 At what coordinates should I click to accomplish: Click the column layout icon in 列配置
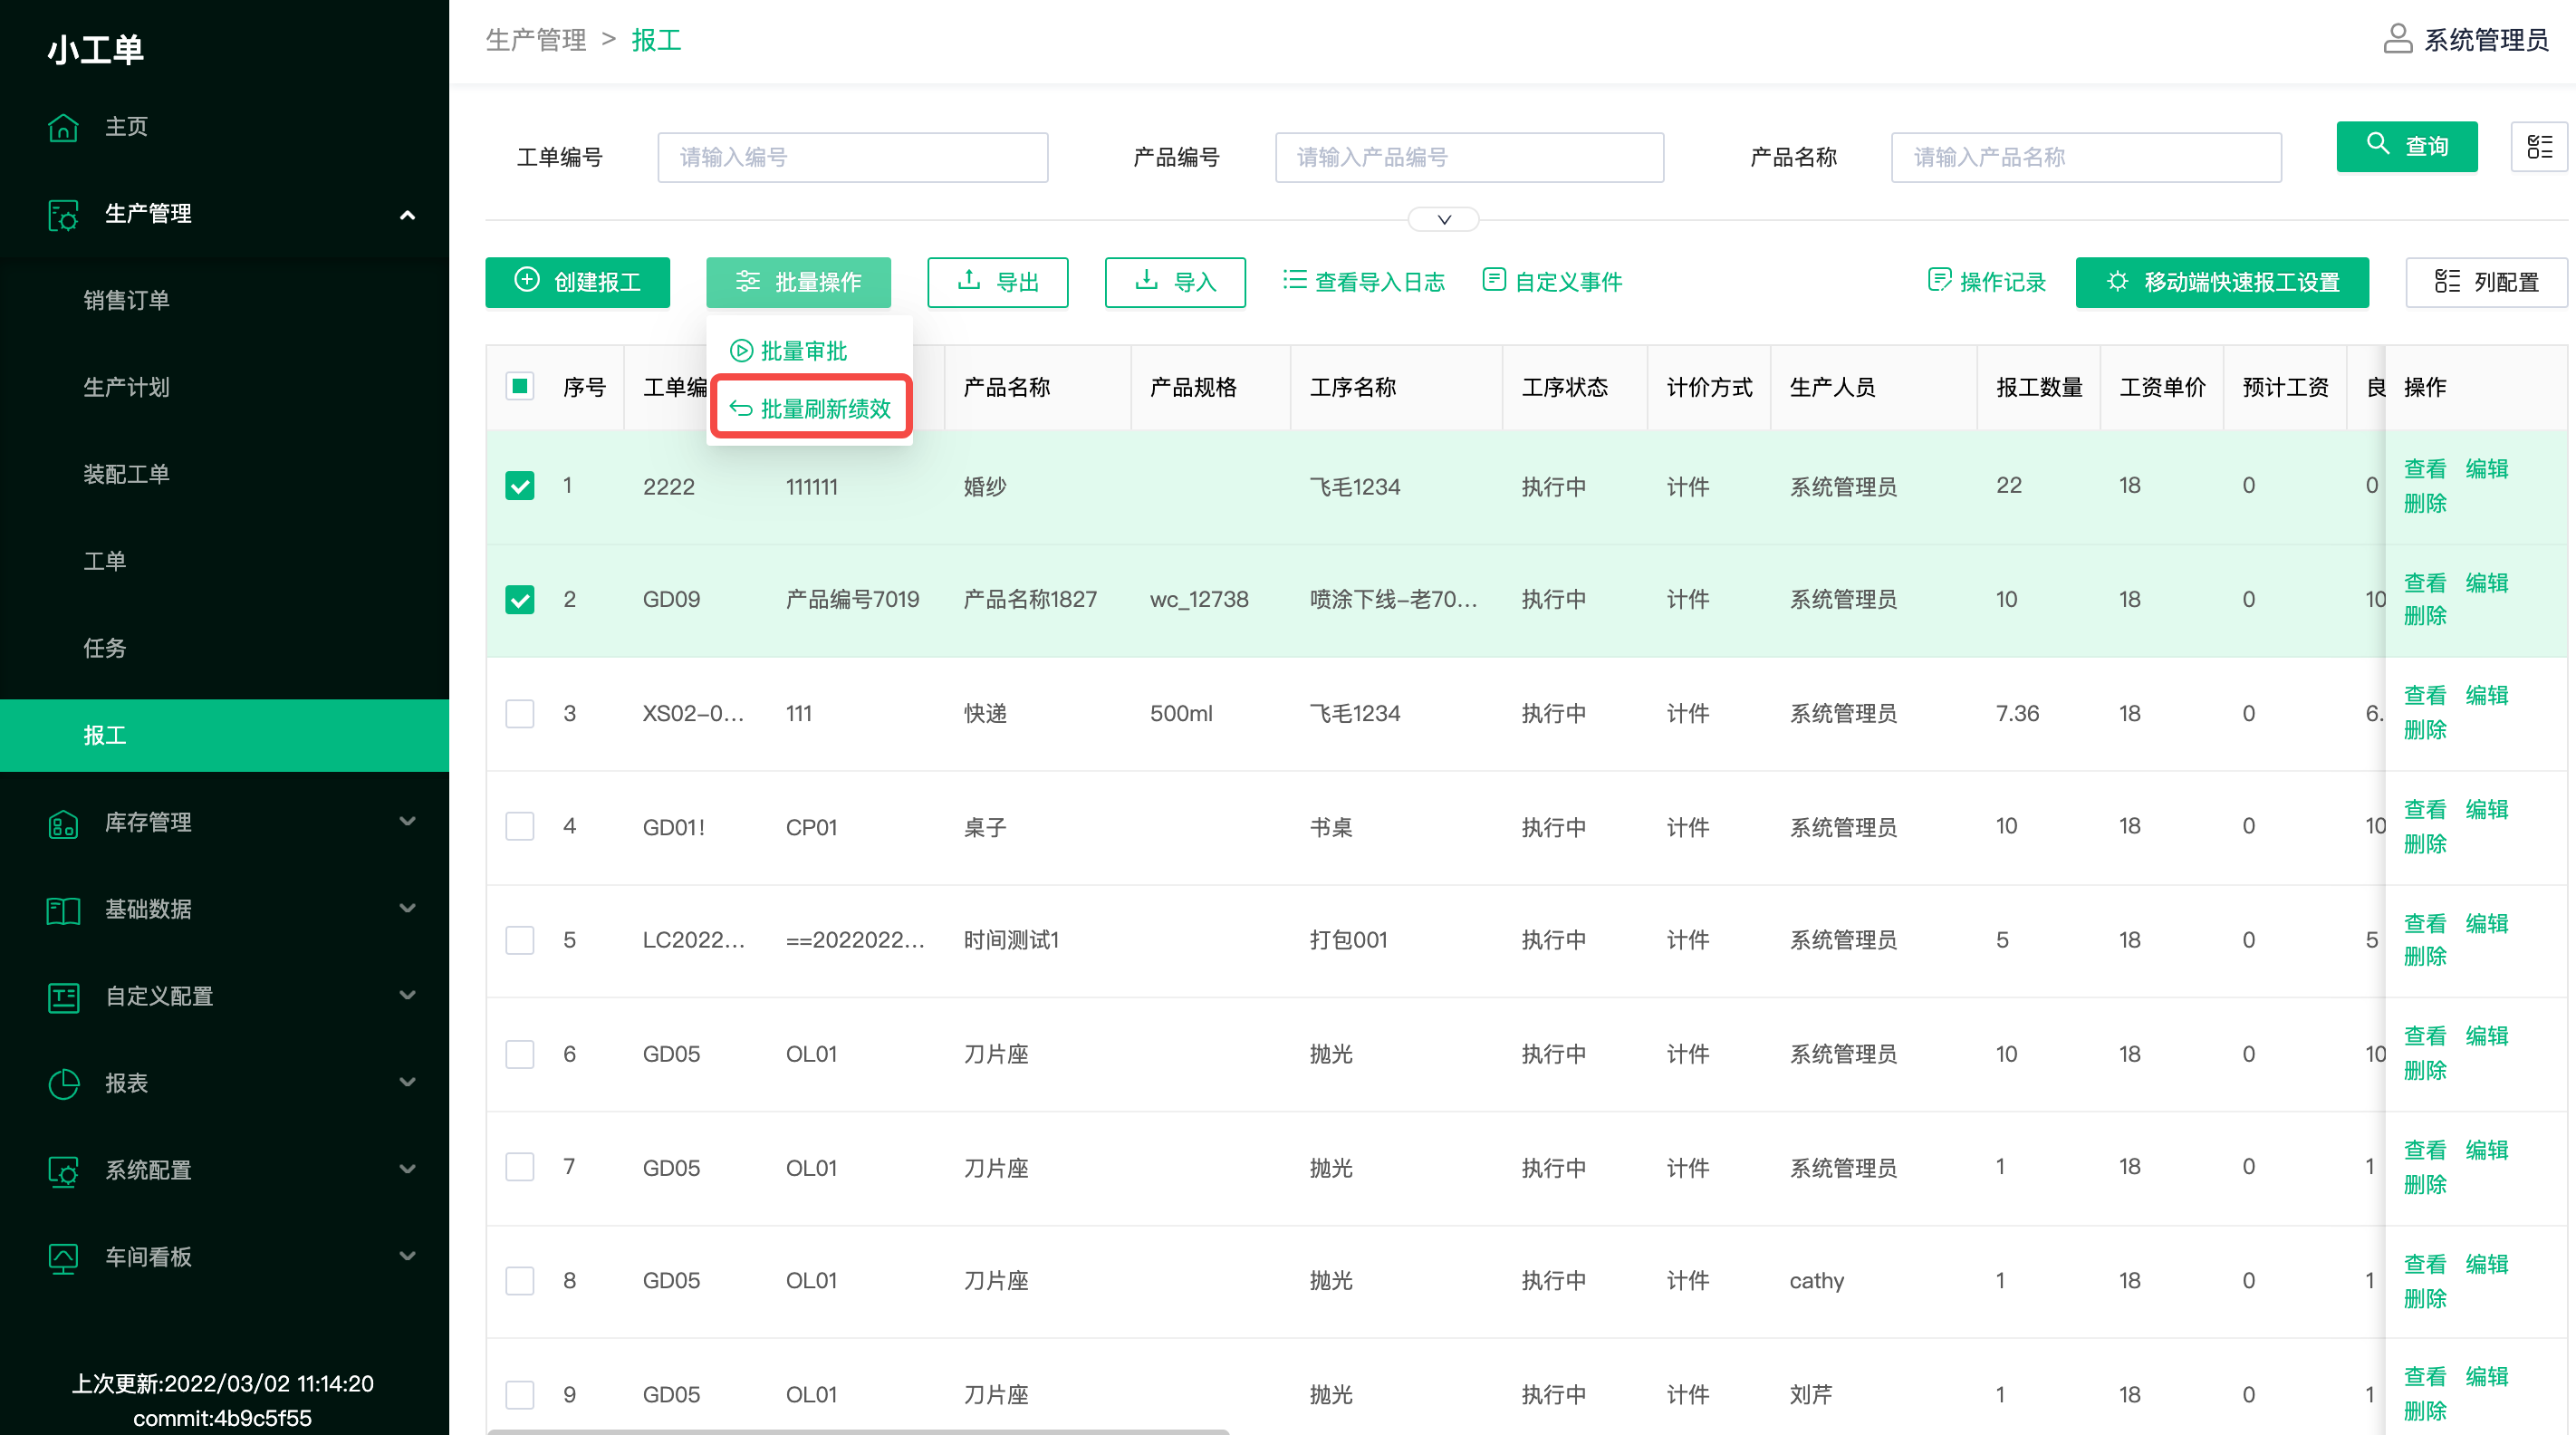point(2447,282)
